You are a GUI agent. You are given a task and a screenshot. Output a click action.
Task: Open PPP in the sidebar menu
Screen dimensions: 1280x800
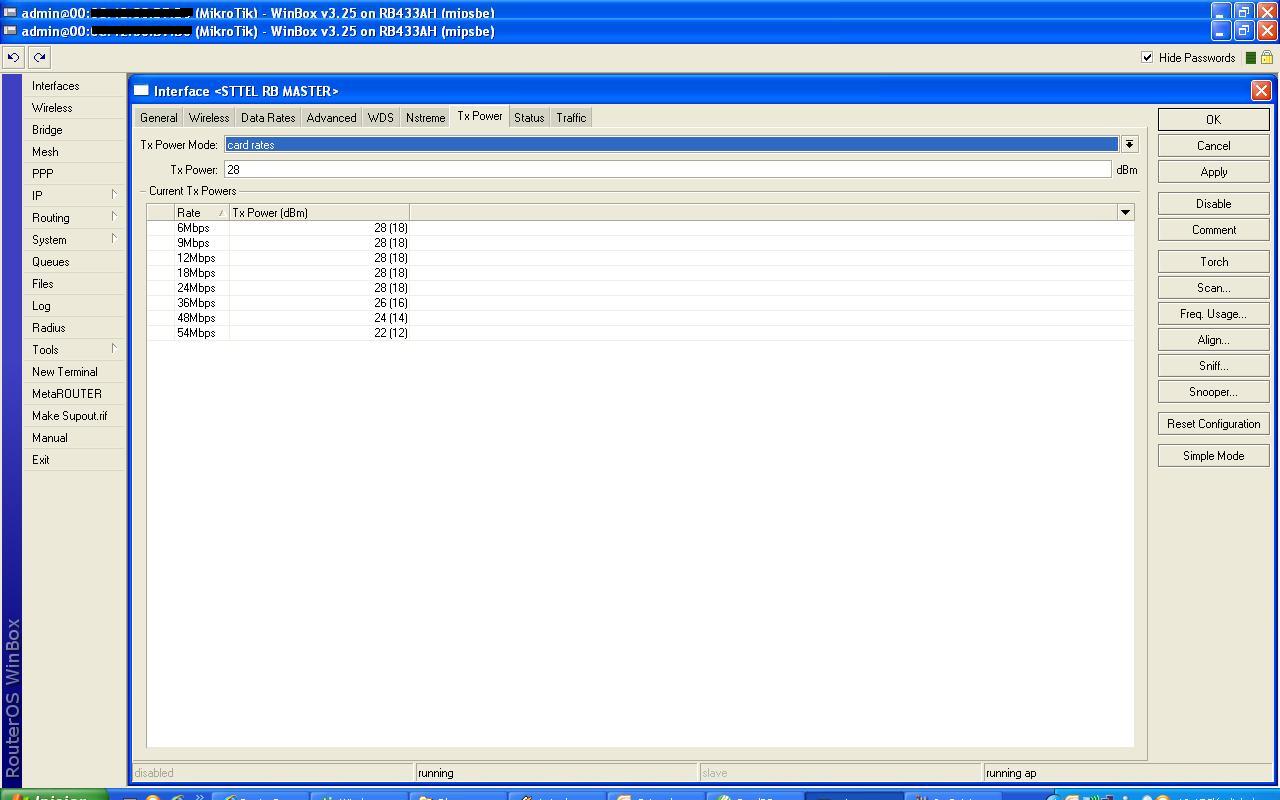74,173
